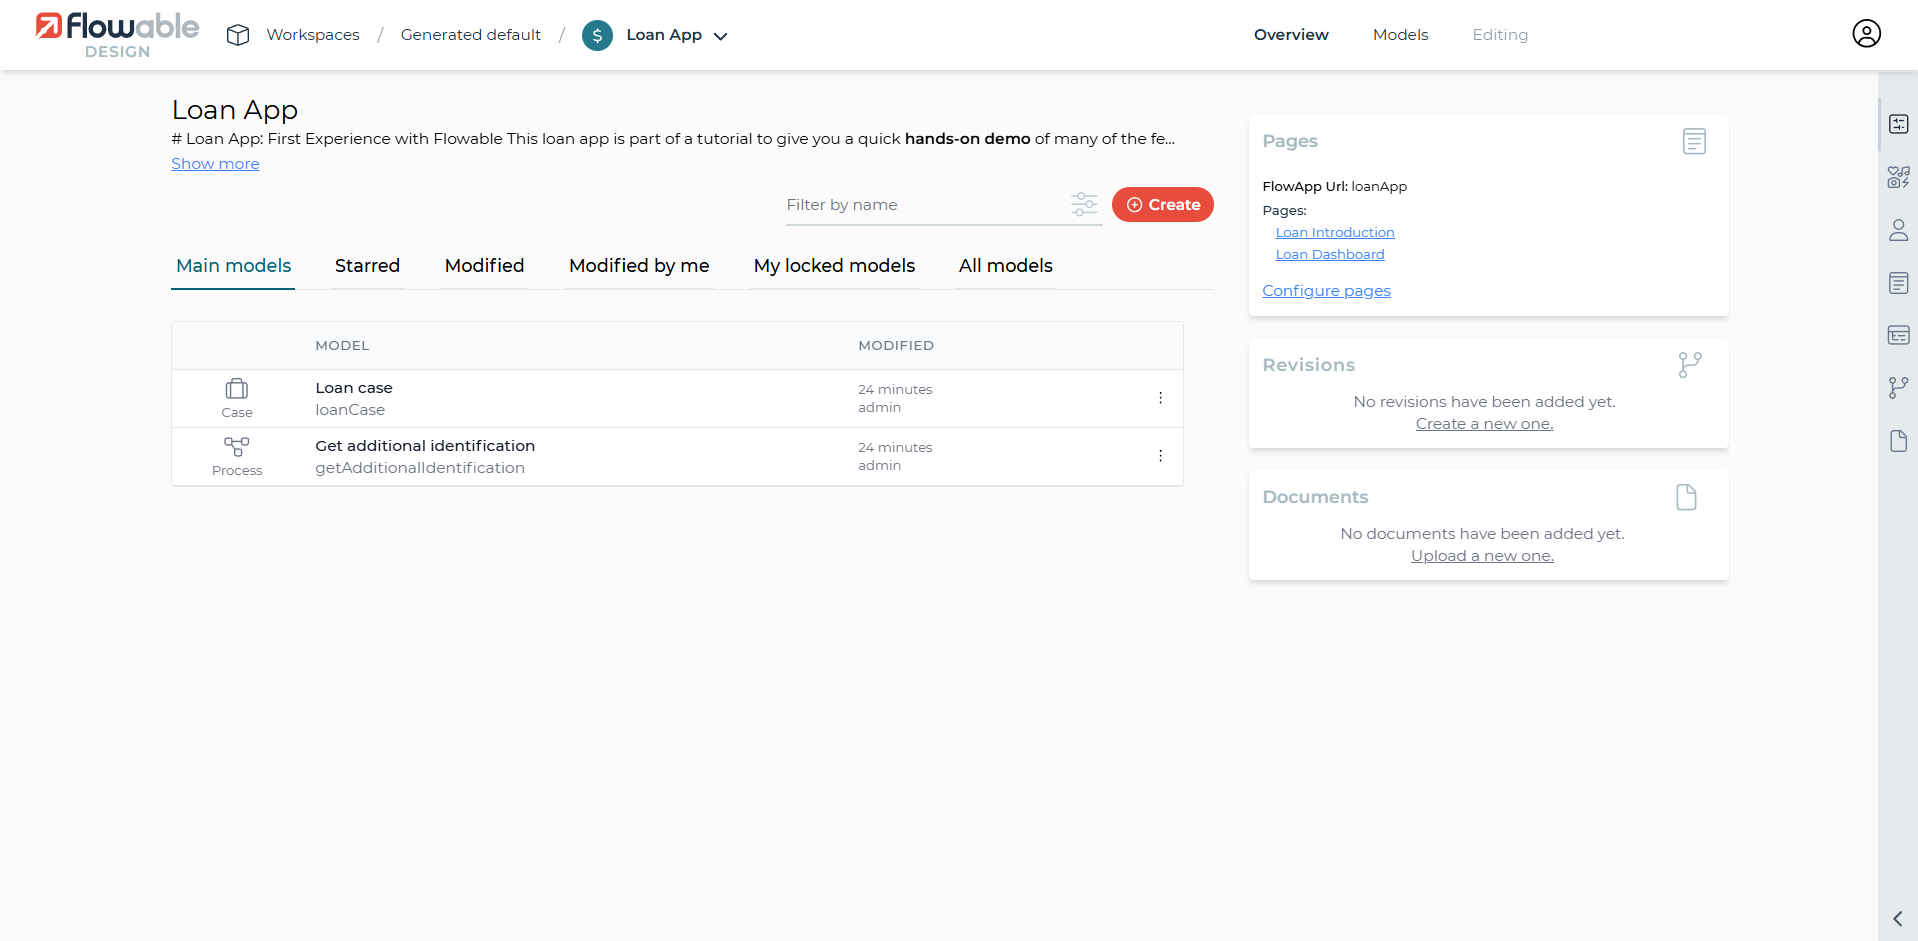This screenshot has width=1918, height=941.
Task: Click the Revisions branch icon in sidebar
Action: [x=1898, y=388]
